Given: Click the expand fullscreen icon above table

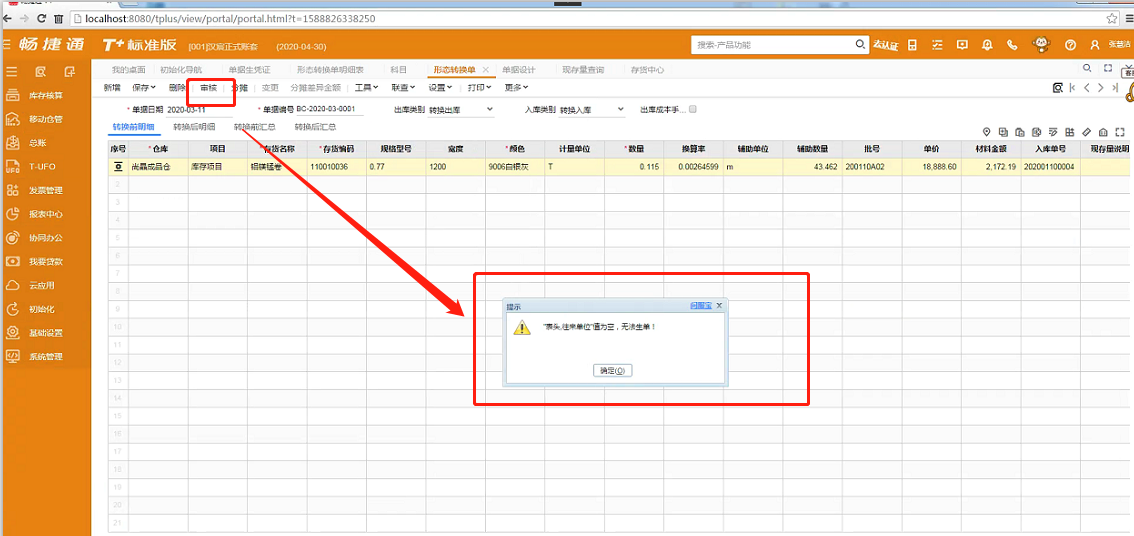Looking at the screenshot, I should point(1120,132).
